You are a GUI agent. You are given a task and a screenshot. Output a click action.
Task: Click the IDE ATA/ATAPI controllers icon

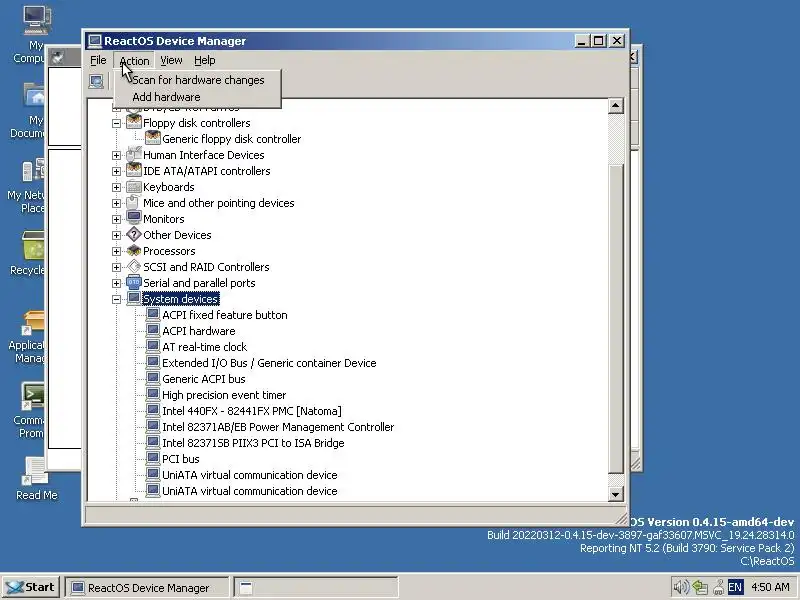tap(134, 170)
